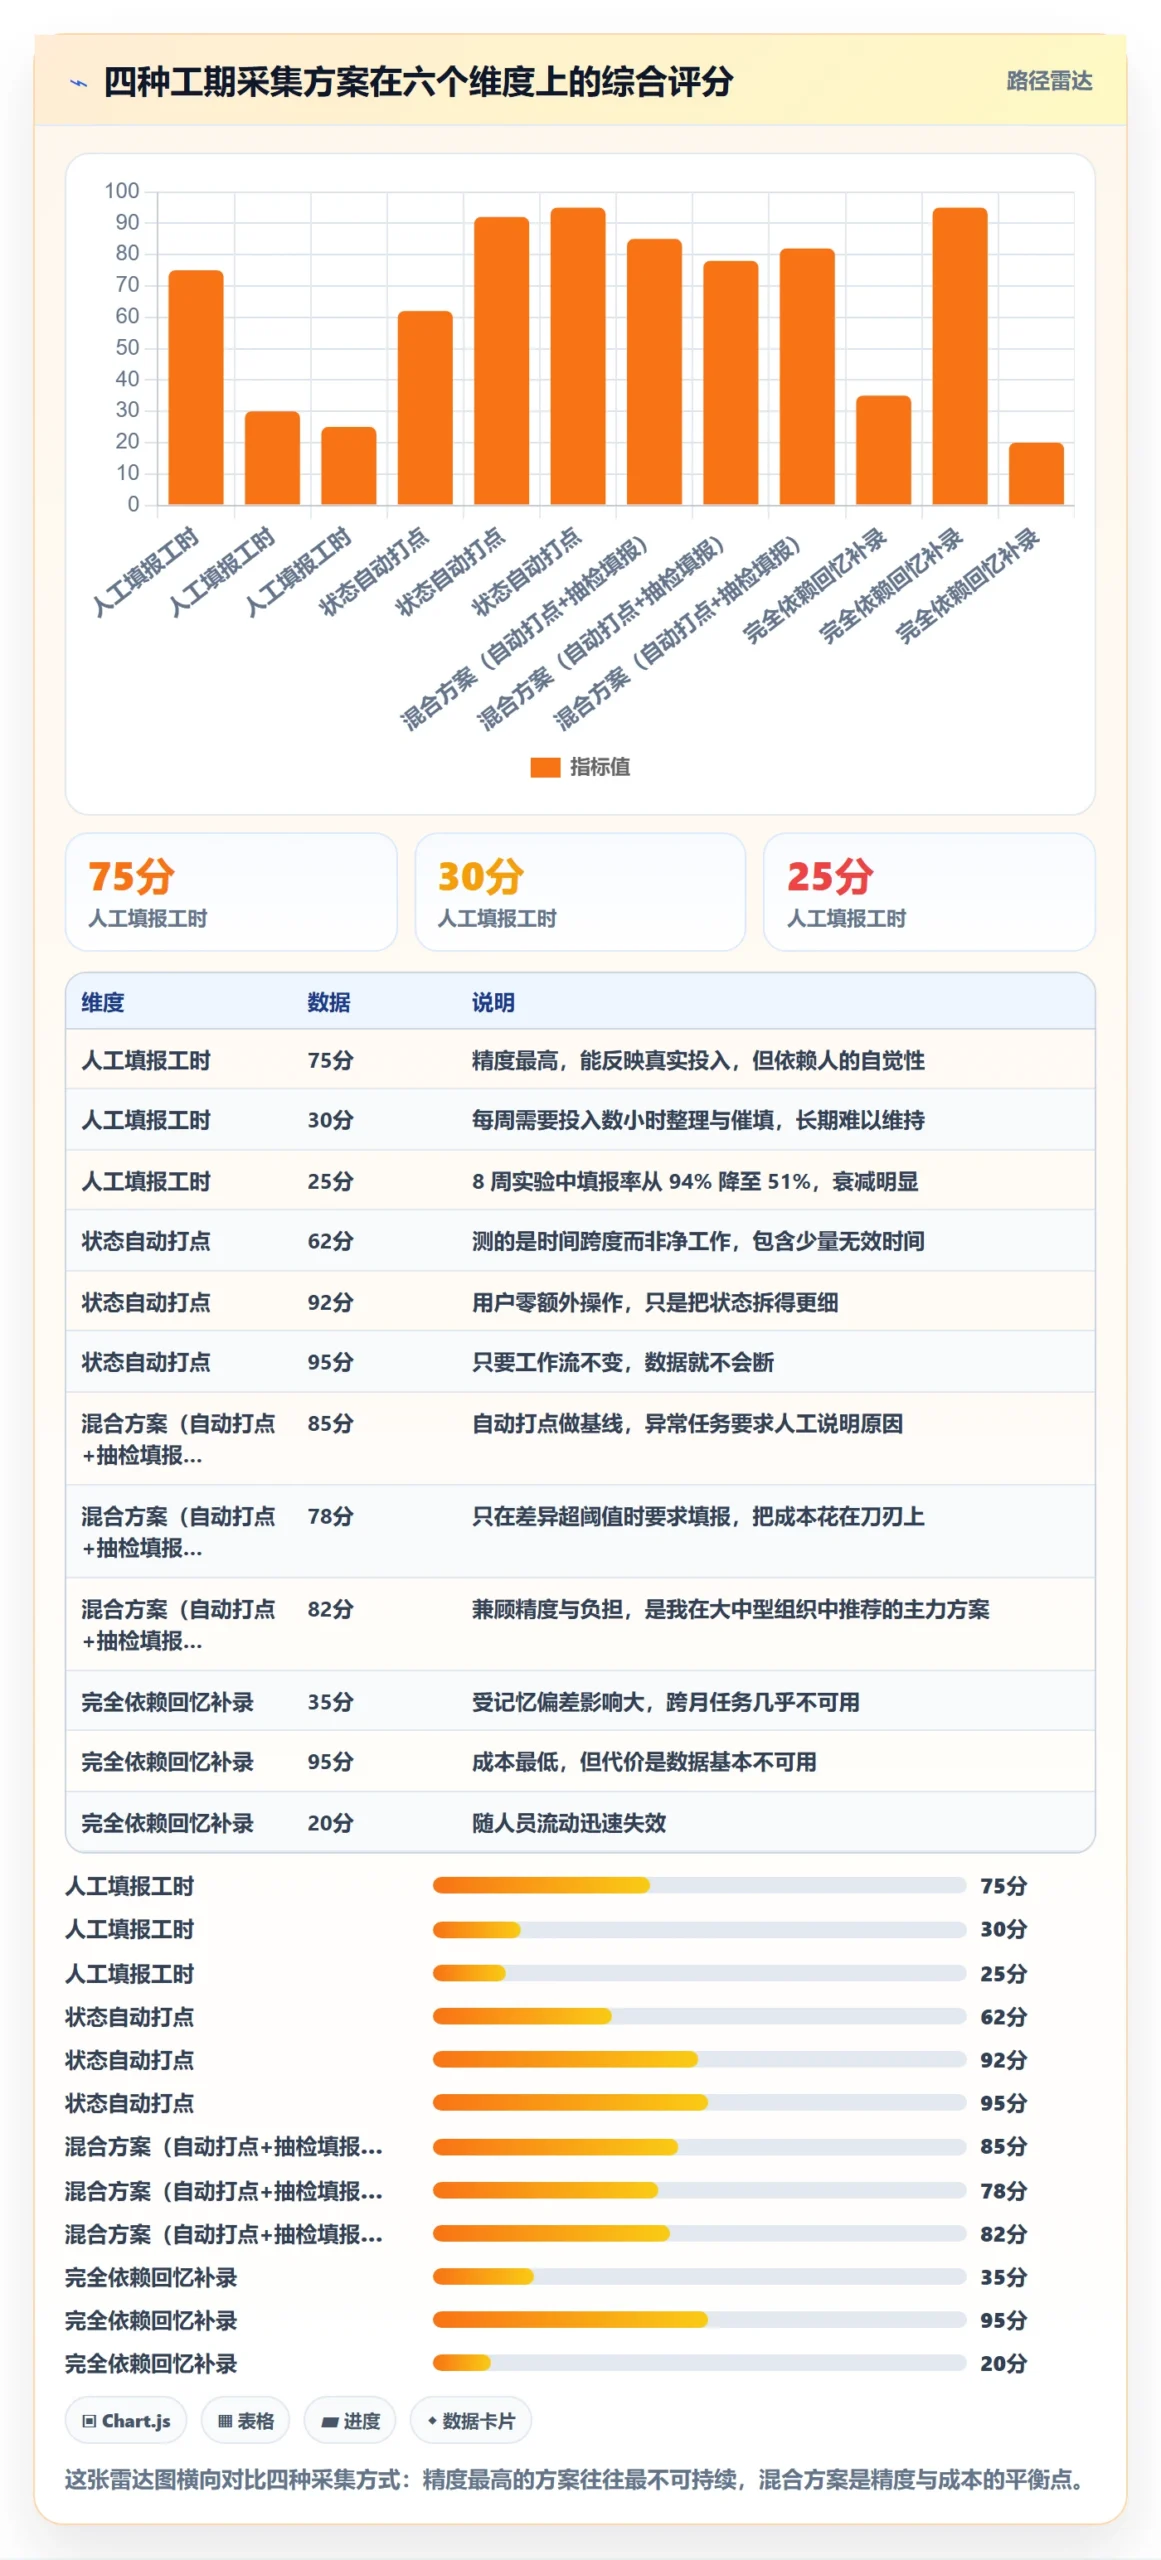Select table text 8 周实验中填报率从 94% 降至 51%

[x=642, y=1181]
